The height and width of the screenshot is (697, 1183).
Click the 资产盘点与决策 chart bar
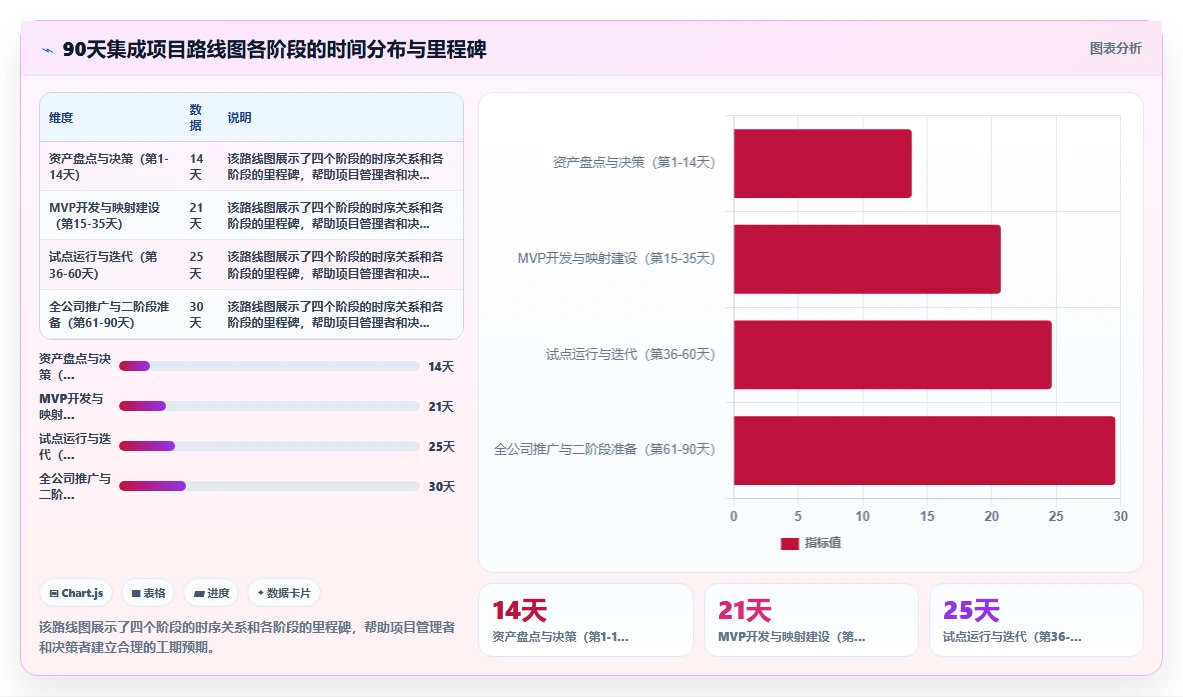click(x=822, y=163)
